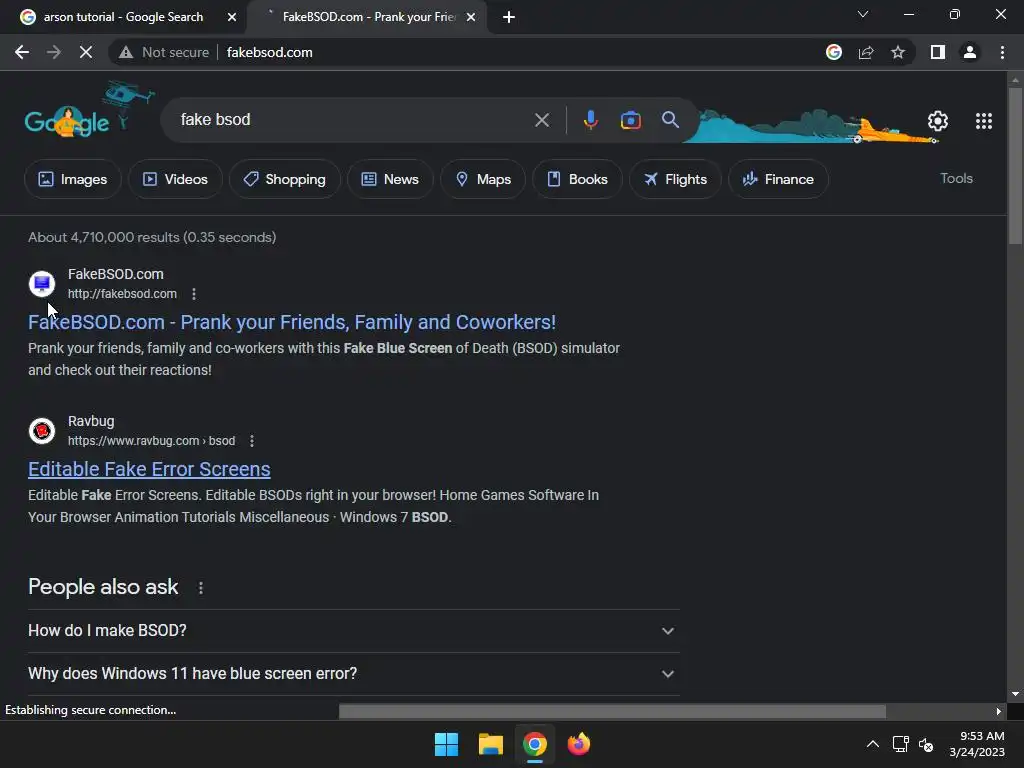Filter results by Shopping
Viewport: 1024px width, 768px height.
(284, 179)
